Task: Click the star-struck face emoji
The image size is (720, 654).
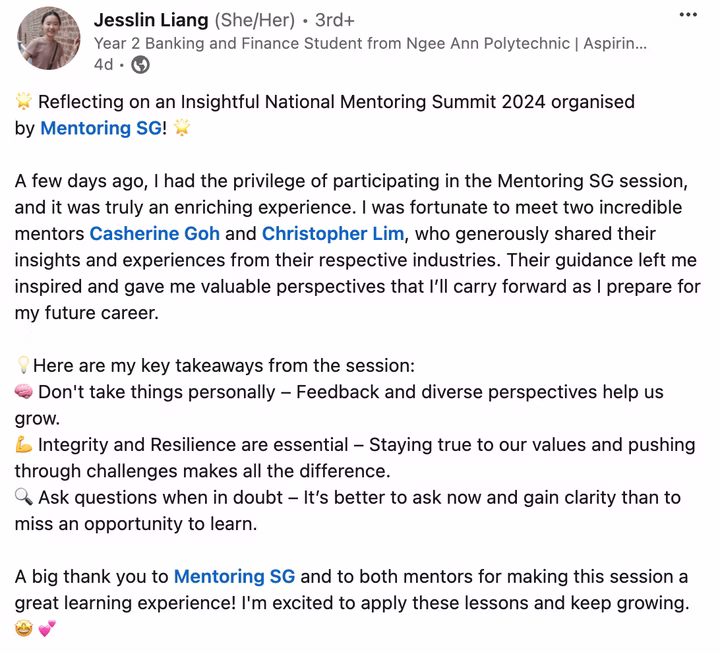Action: (25, 629)
